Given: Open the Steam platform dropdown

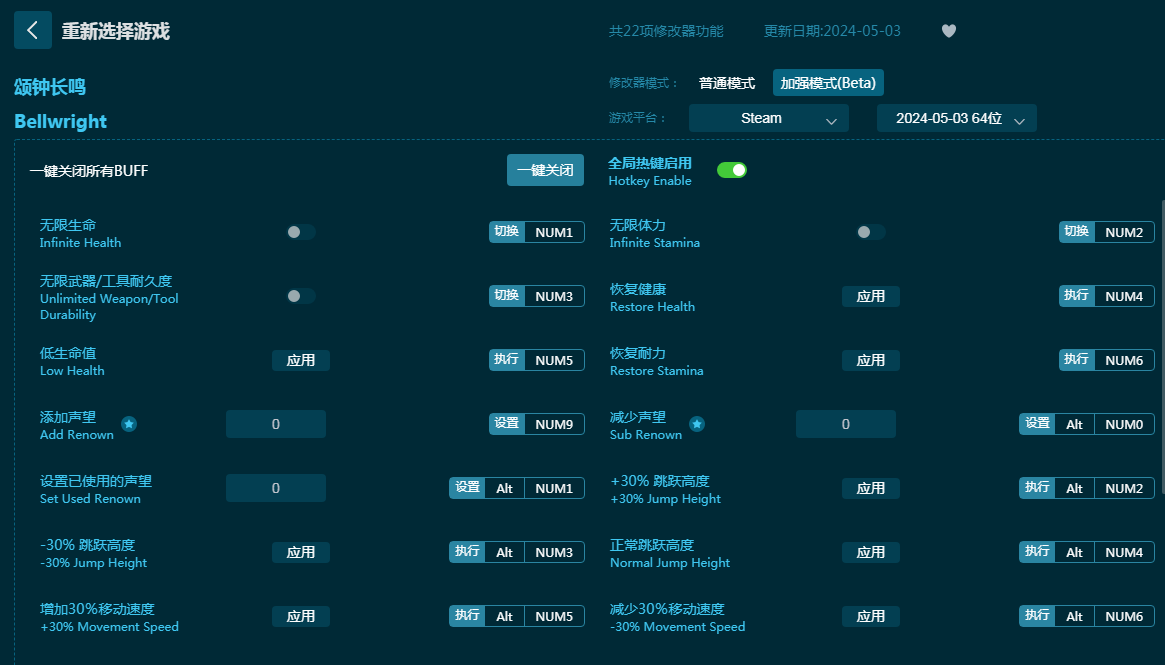Looking at the screenshot, I should click(769, 118).
